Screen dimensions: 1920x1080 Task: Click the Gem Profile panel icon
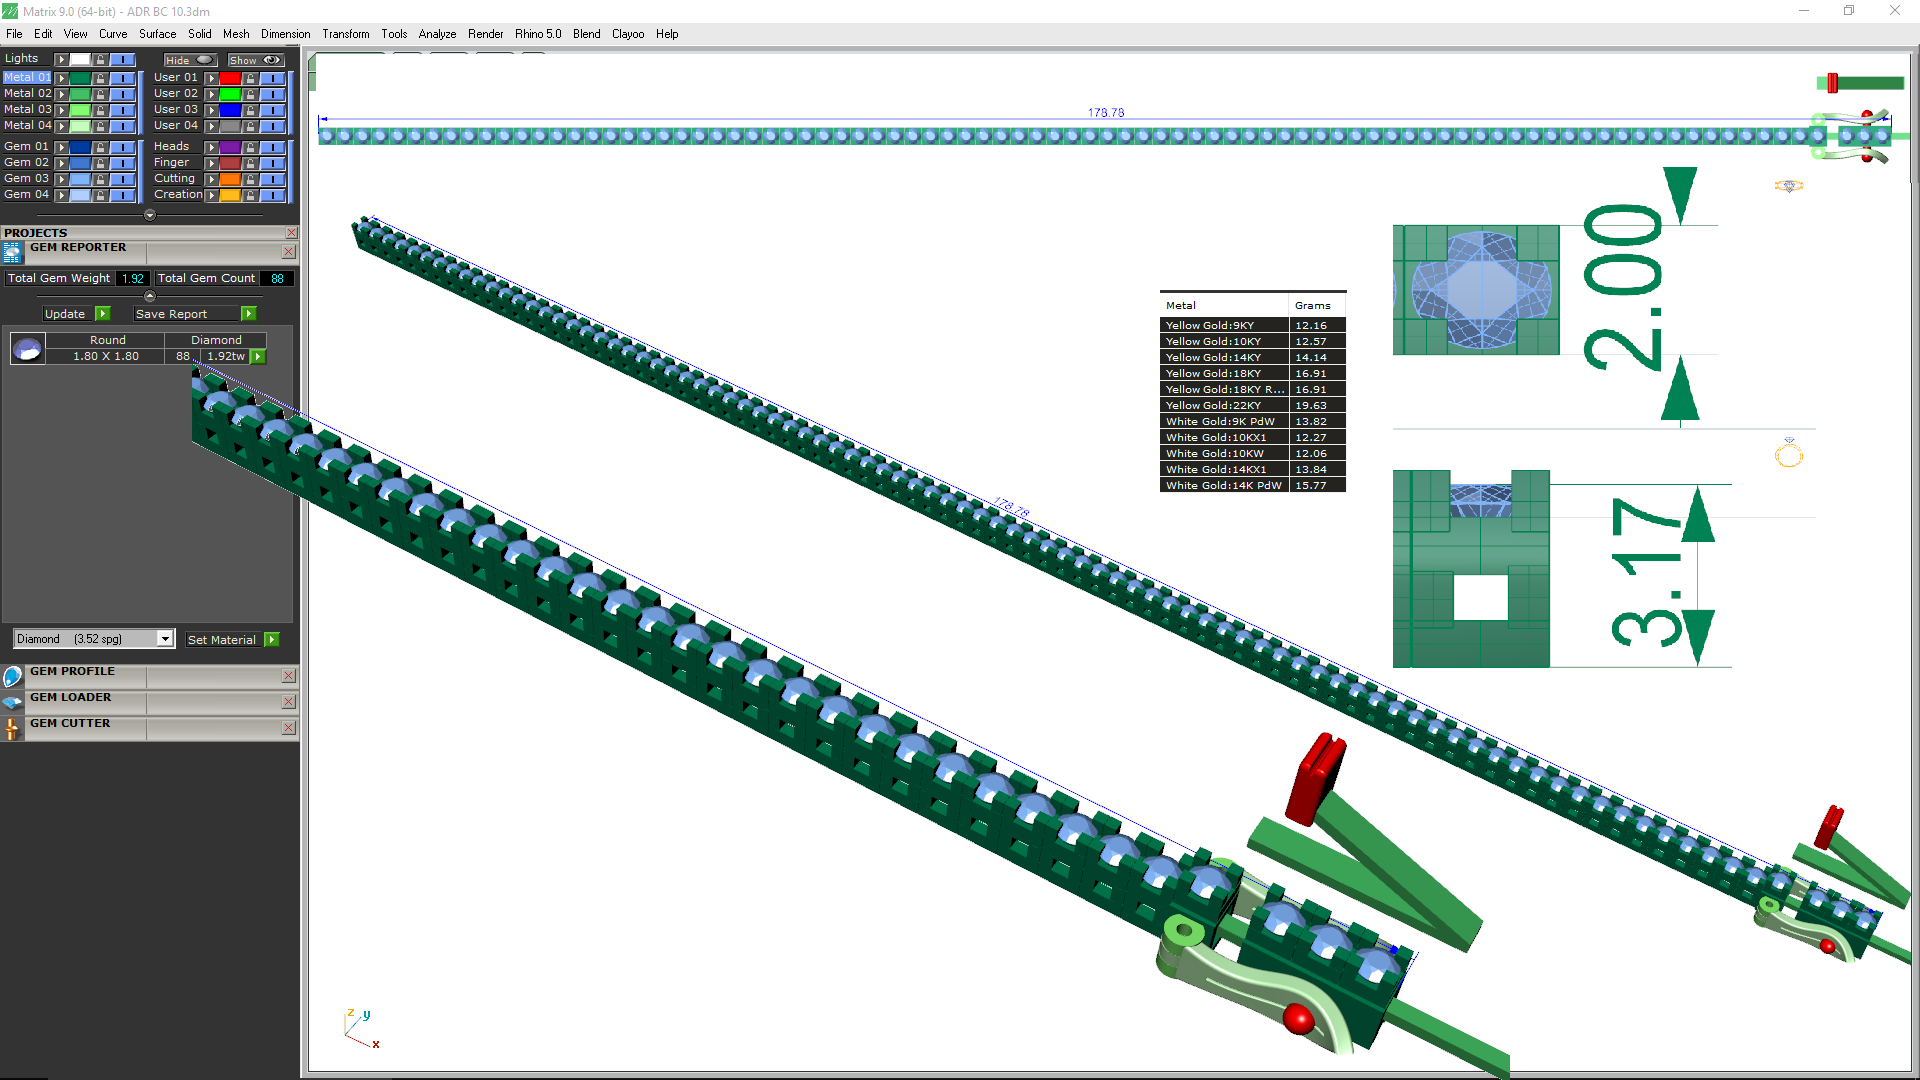tap(12, 677)
